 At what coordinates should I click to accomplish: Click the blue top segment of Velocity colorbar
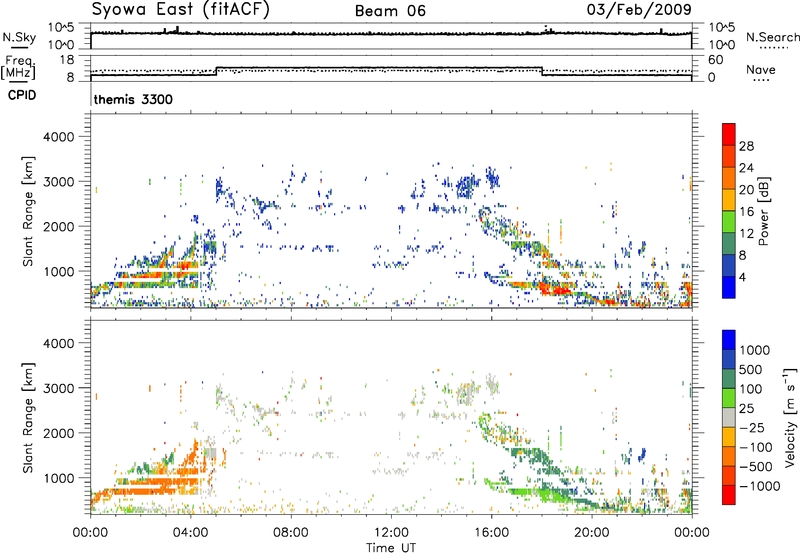coord(729,340)
